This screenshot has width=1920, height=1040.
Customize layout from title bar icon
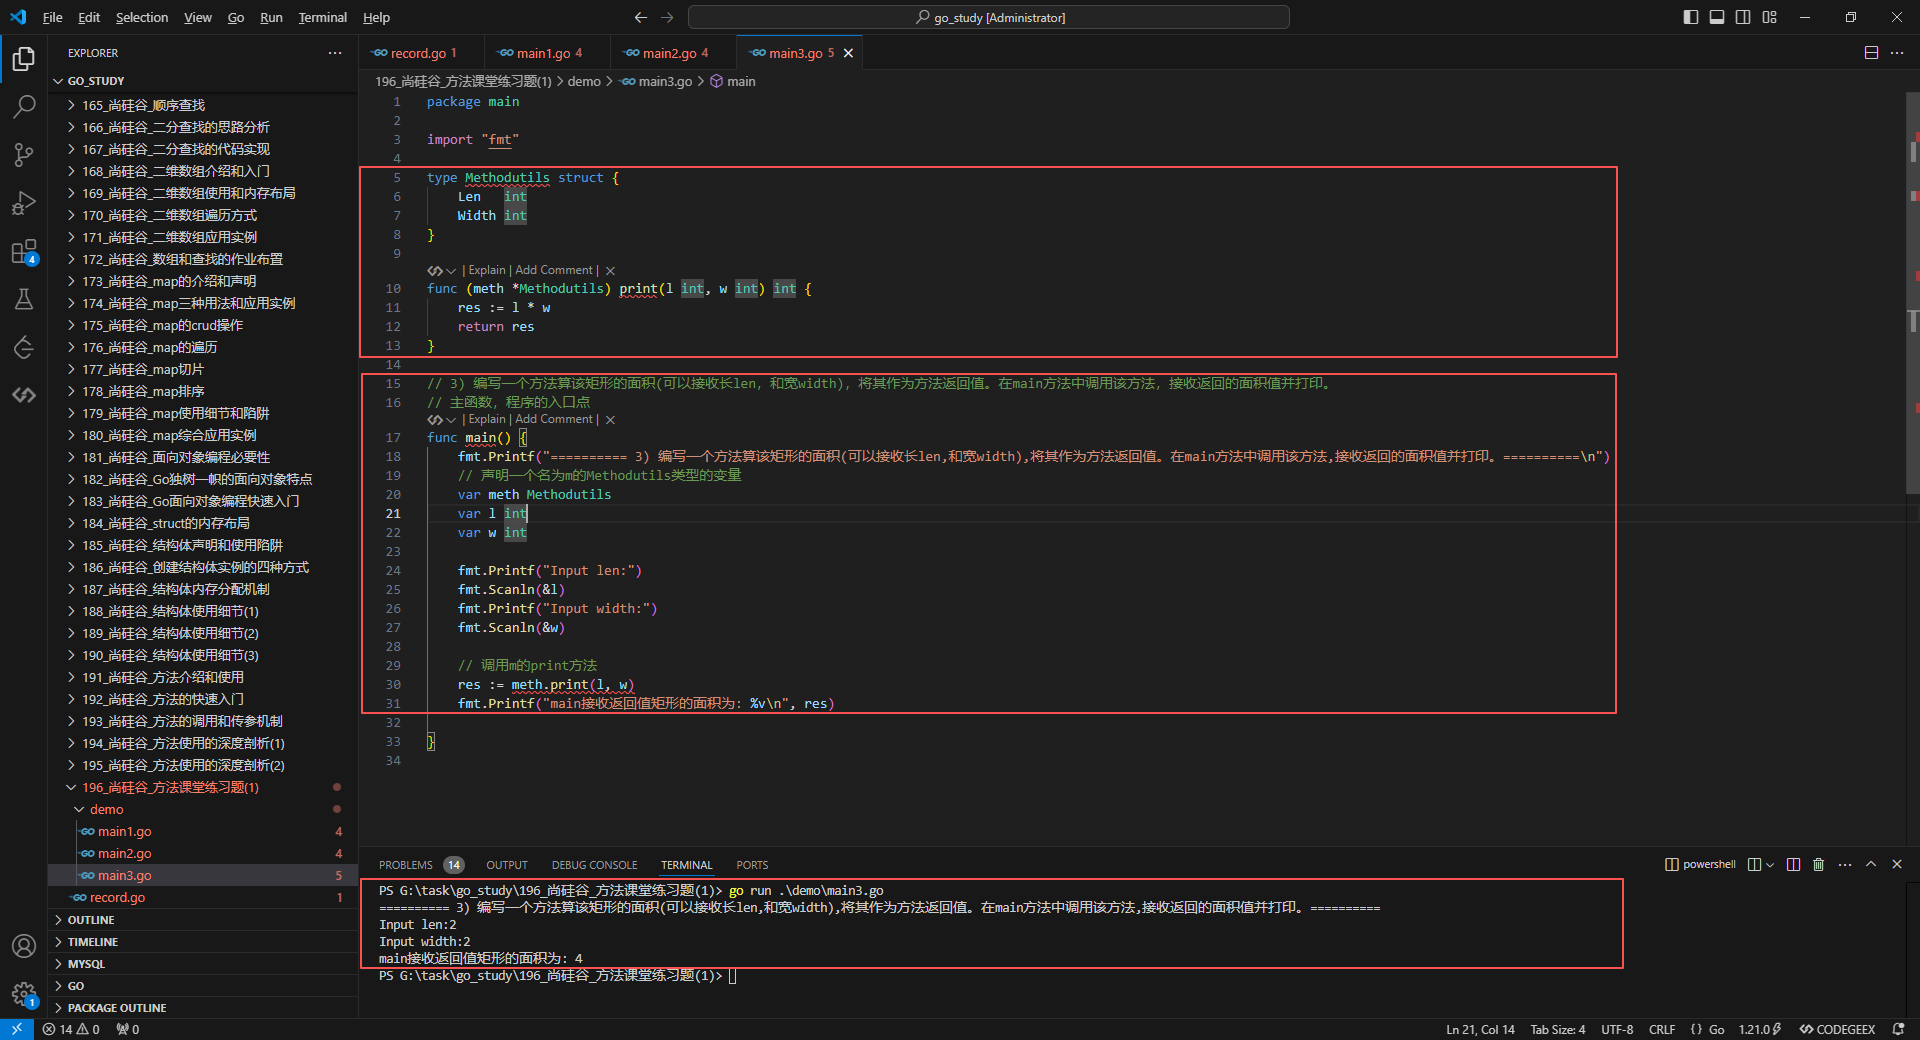click(x=1770, y=17)
